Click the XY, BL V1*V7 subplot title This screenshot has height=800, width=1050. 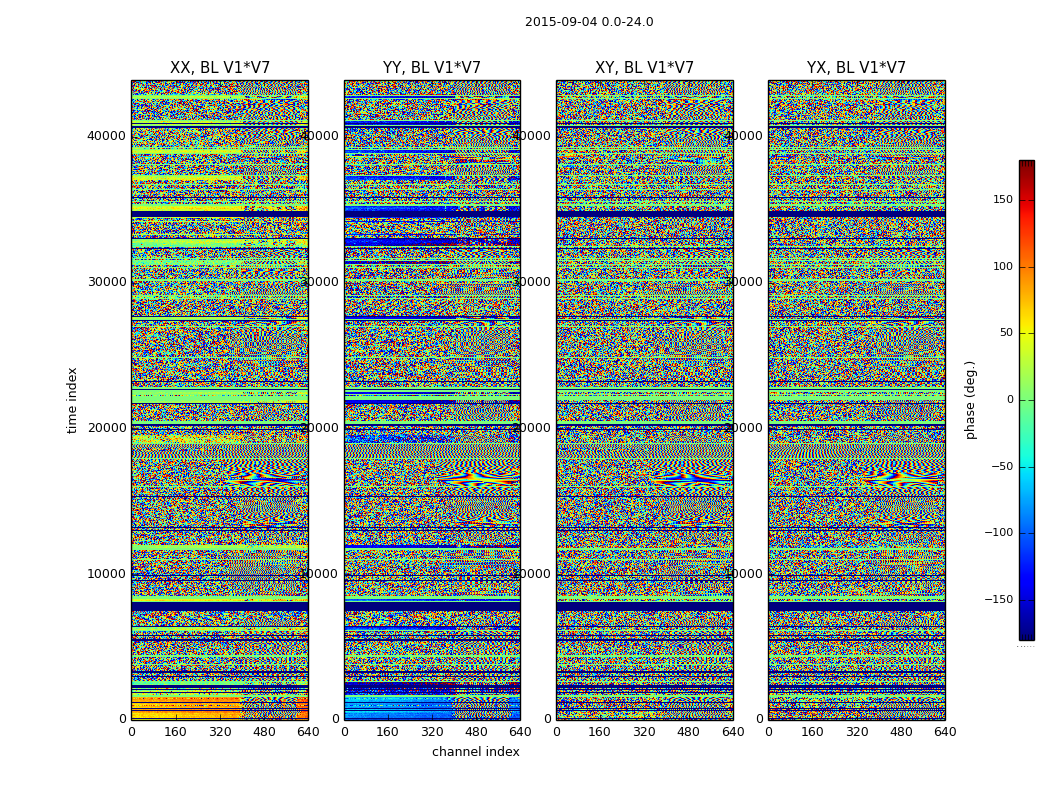644,68
